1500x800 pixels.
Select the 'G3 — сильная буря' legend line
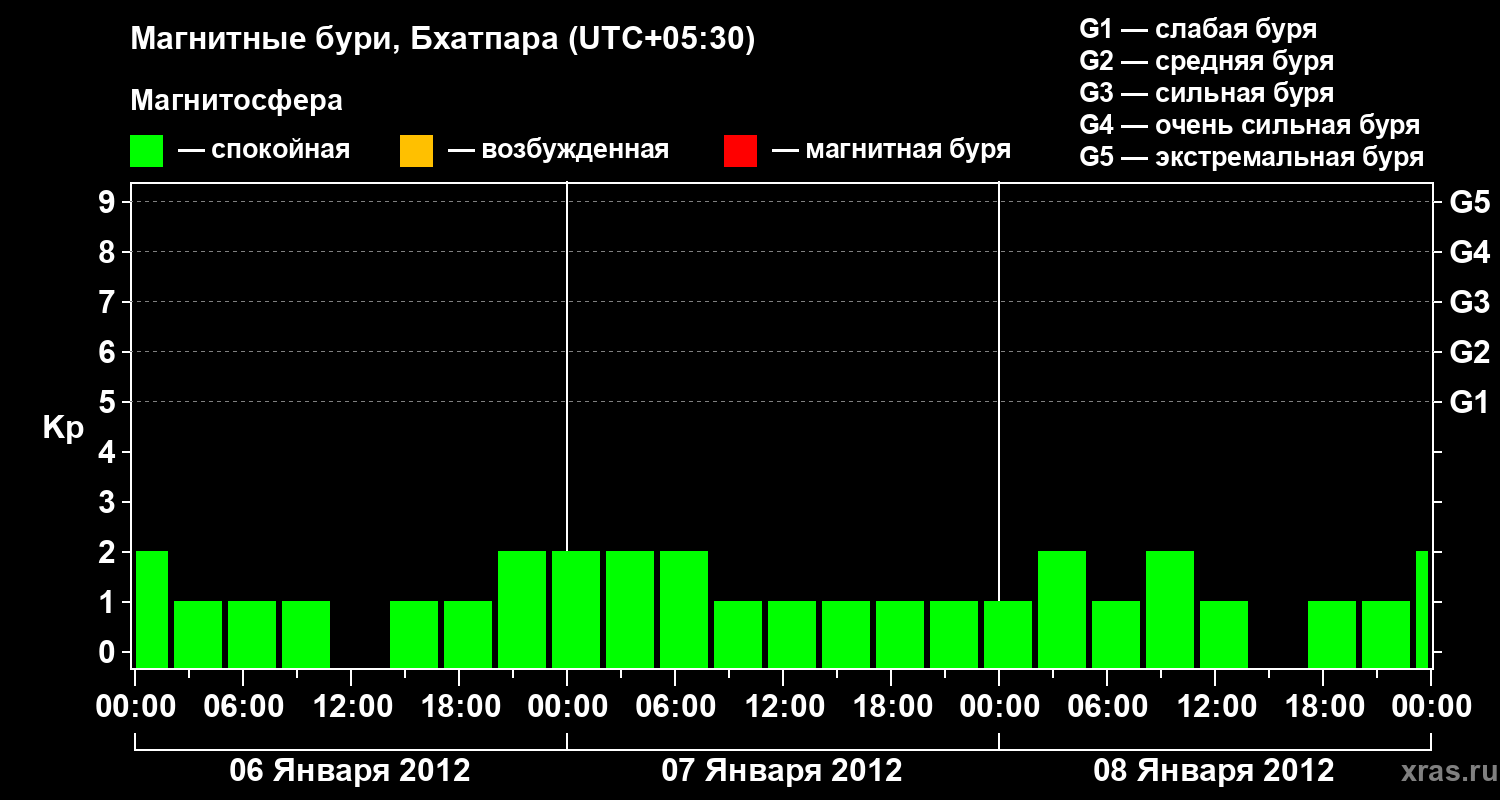(x=1206, y=93)
